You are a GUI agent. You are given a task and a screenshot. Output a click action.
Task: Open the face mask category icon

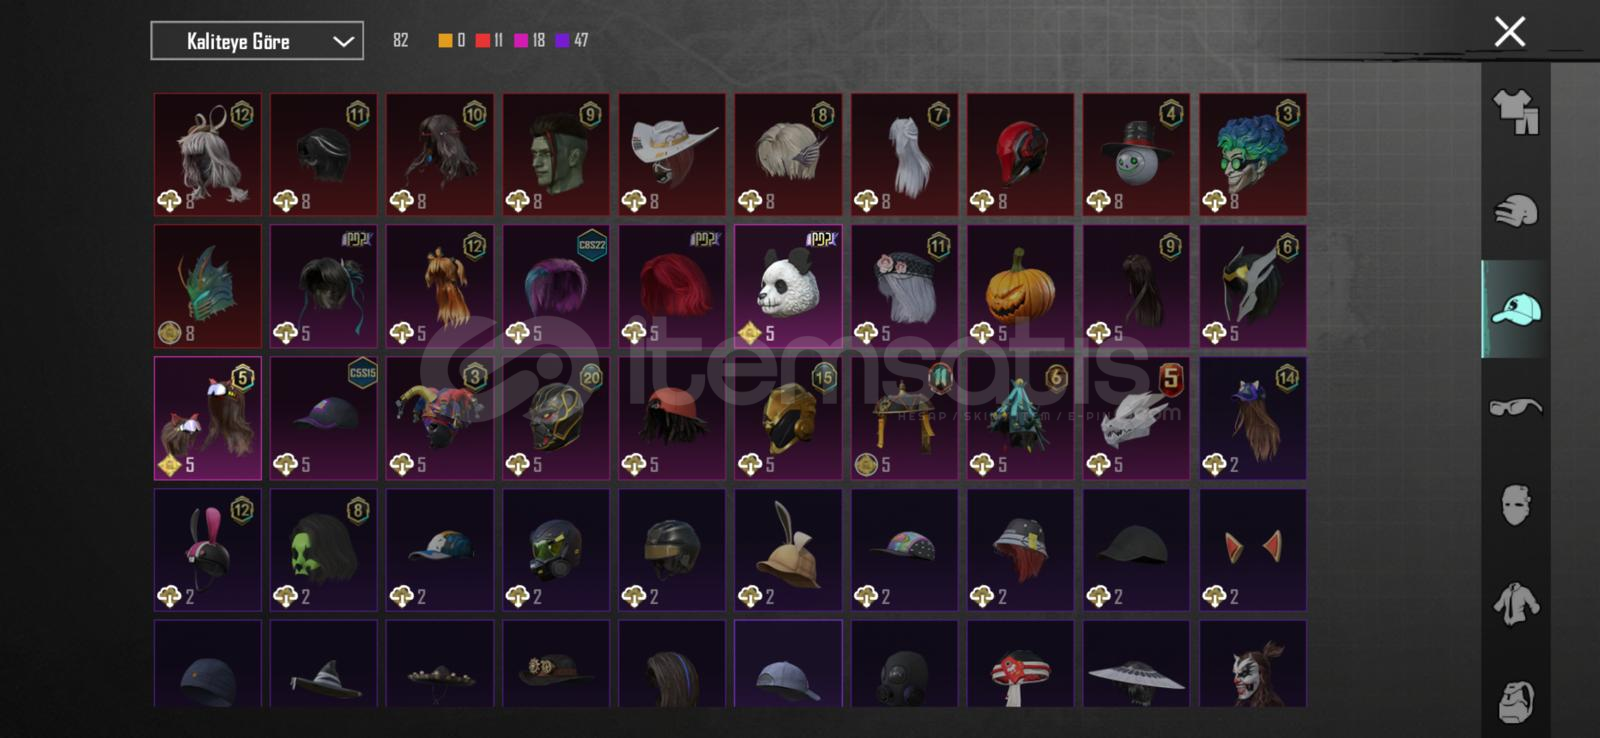coord(1516,505)
